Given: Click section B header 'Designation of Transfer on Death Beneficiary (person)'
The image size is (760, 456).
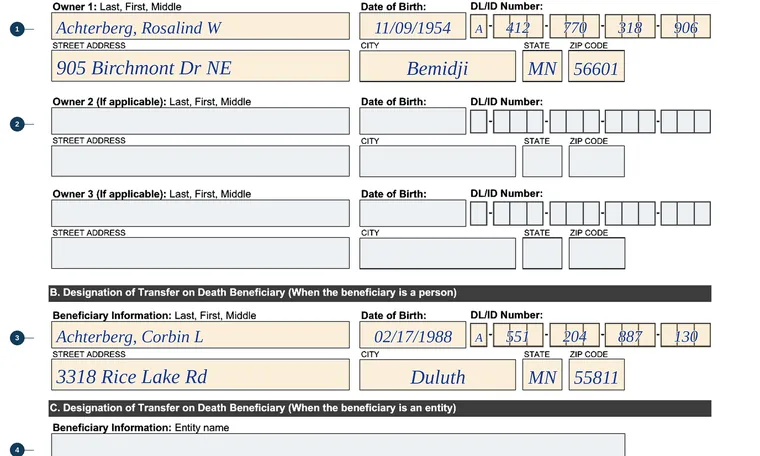Looking at the screenshot, I should point(380,293).
